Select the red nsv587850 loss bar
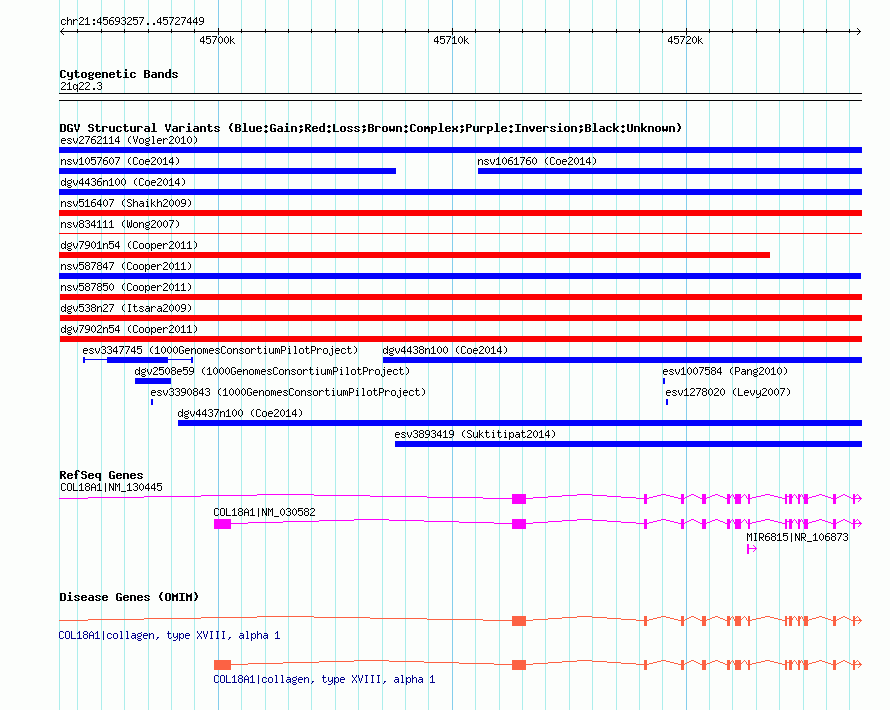This screenshot has width=890, height=710. click(x=460, y=297)
